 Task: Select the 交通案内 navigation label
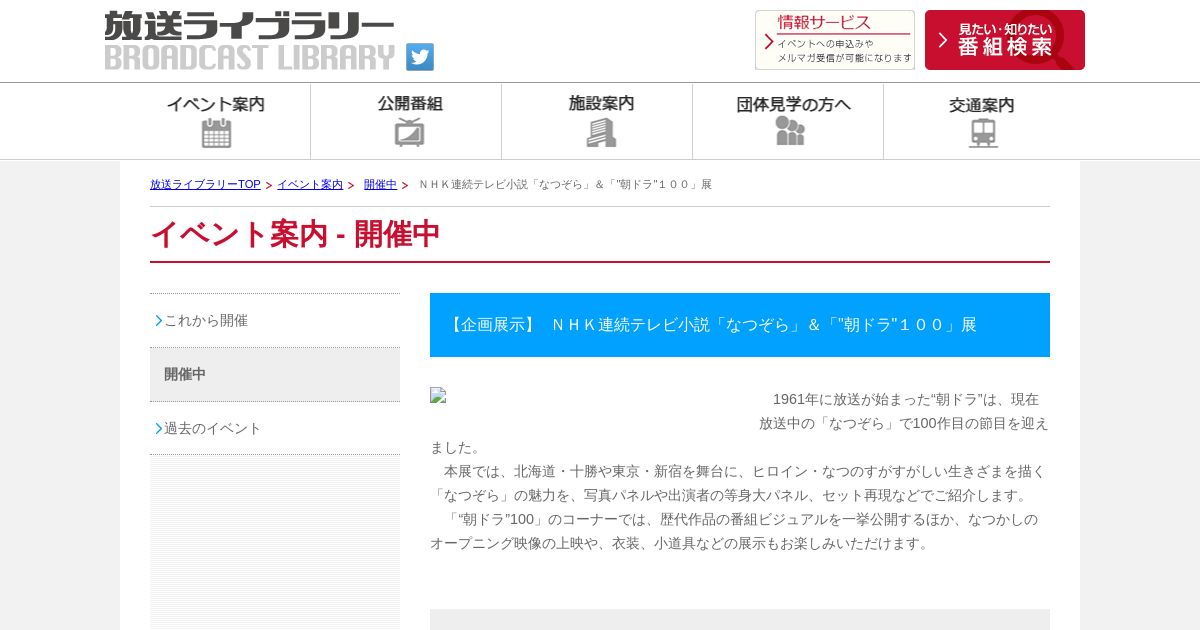click(x=981, y=105)
